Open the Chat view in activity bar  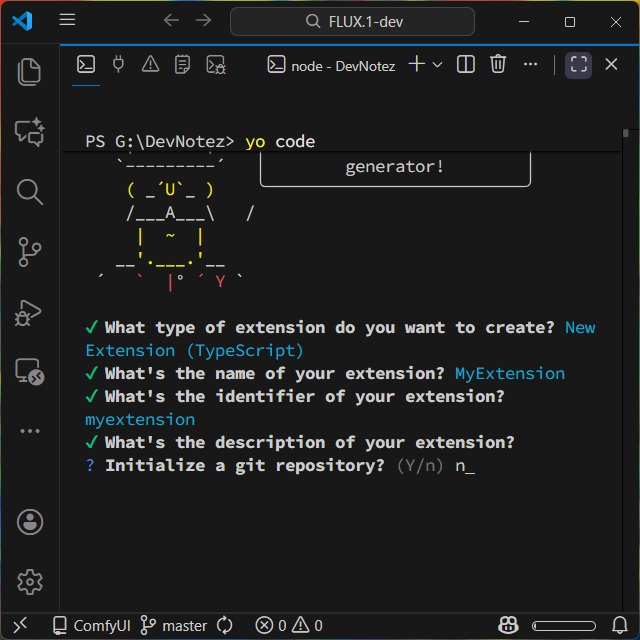click(30, 131)
